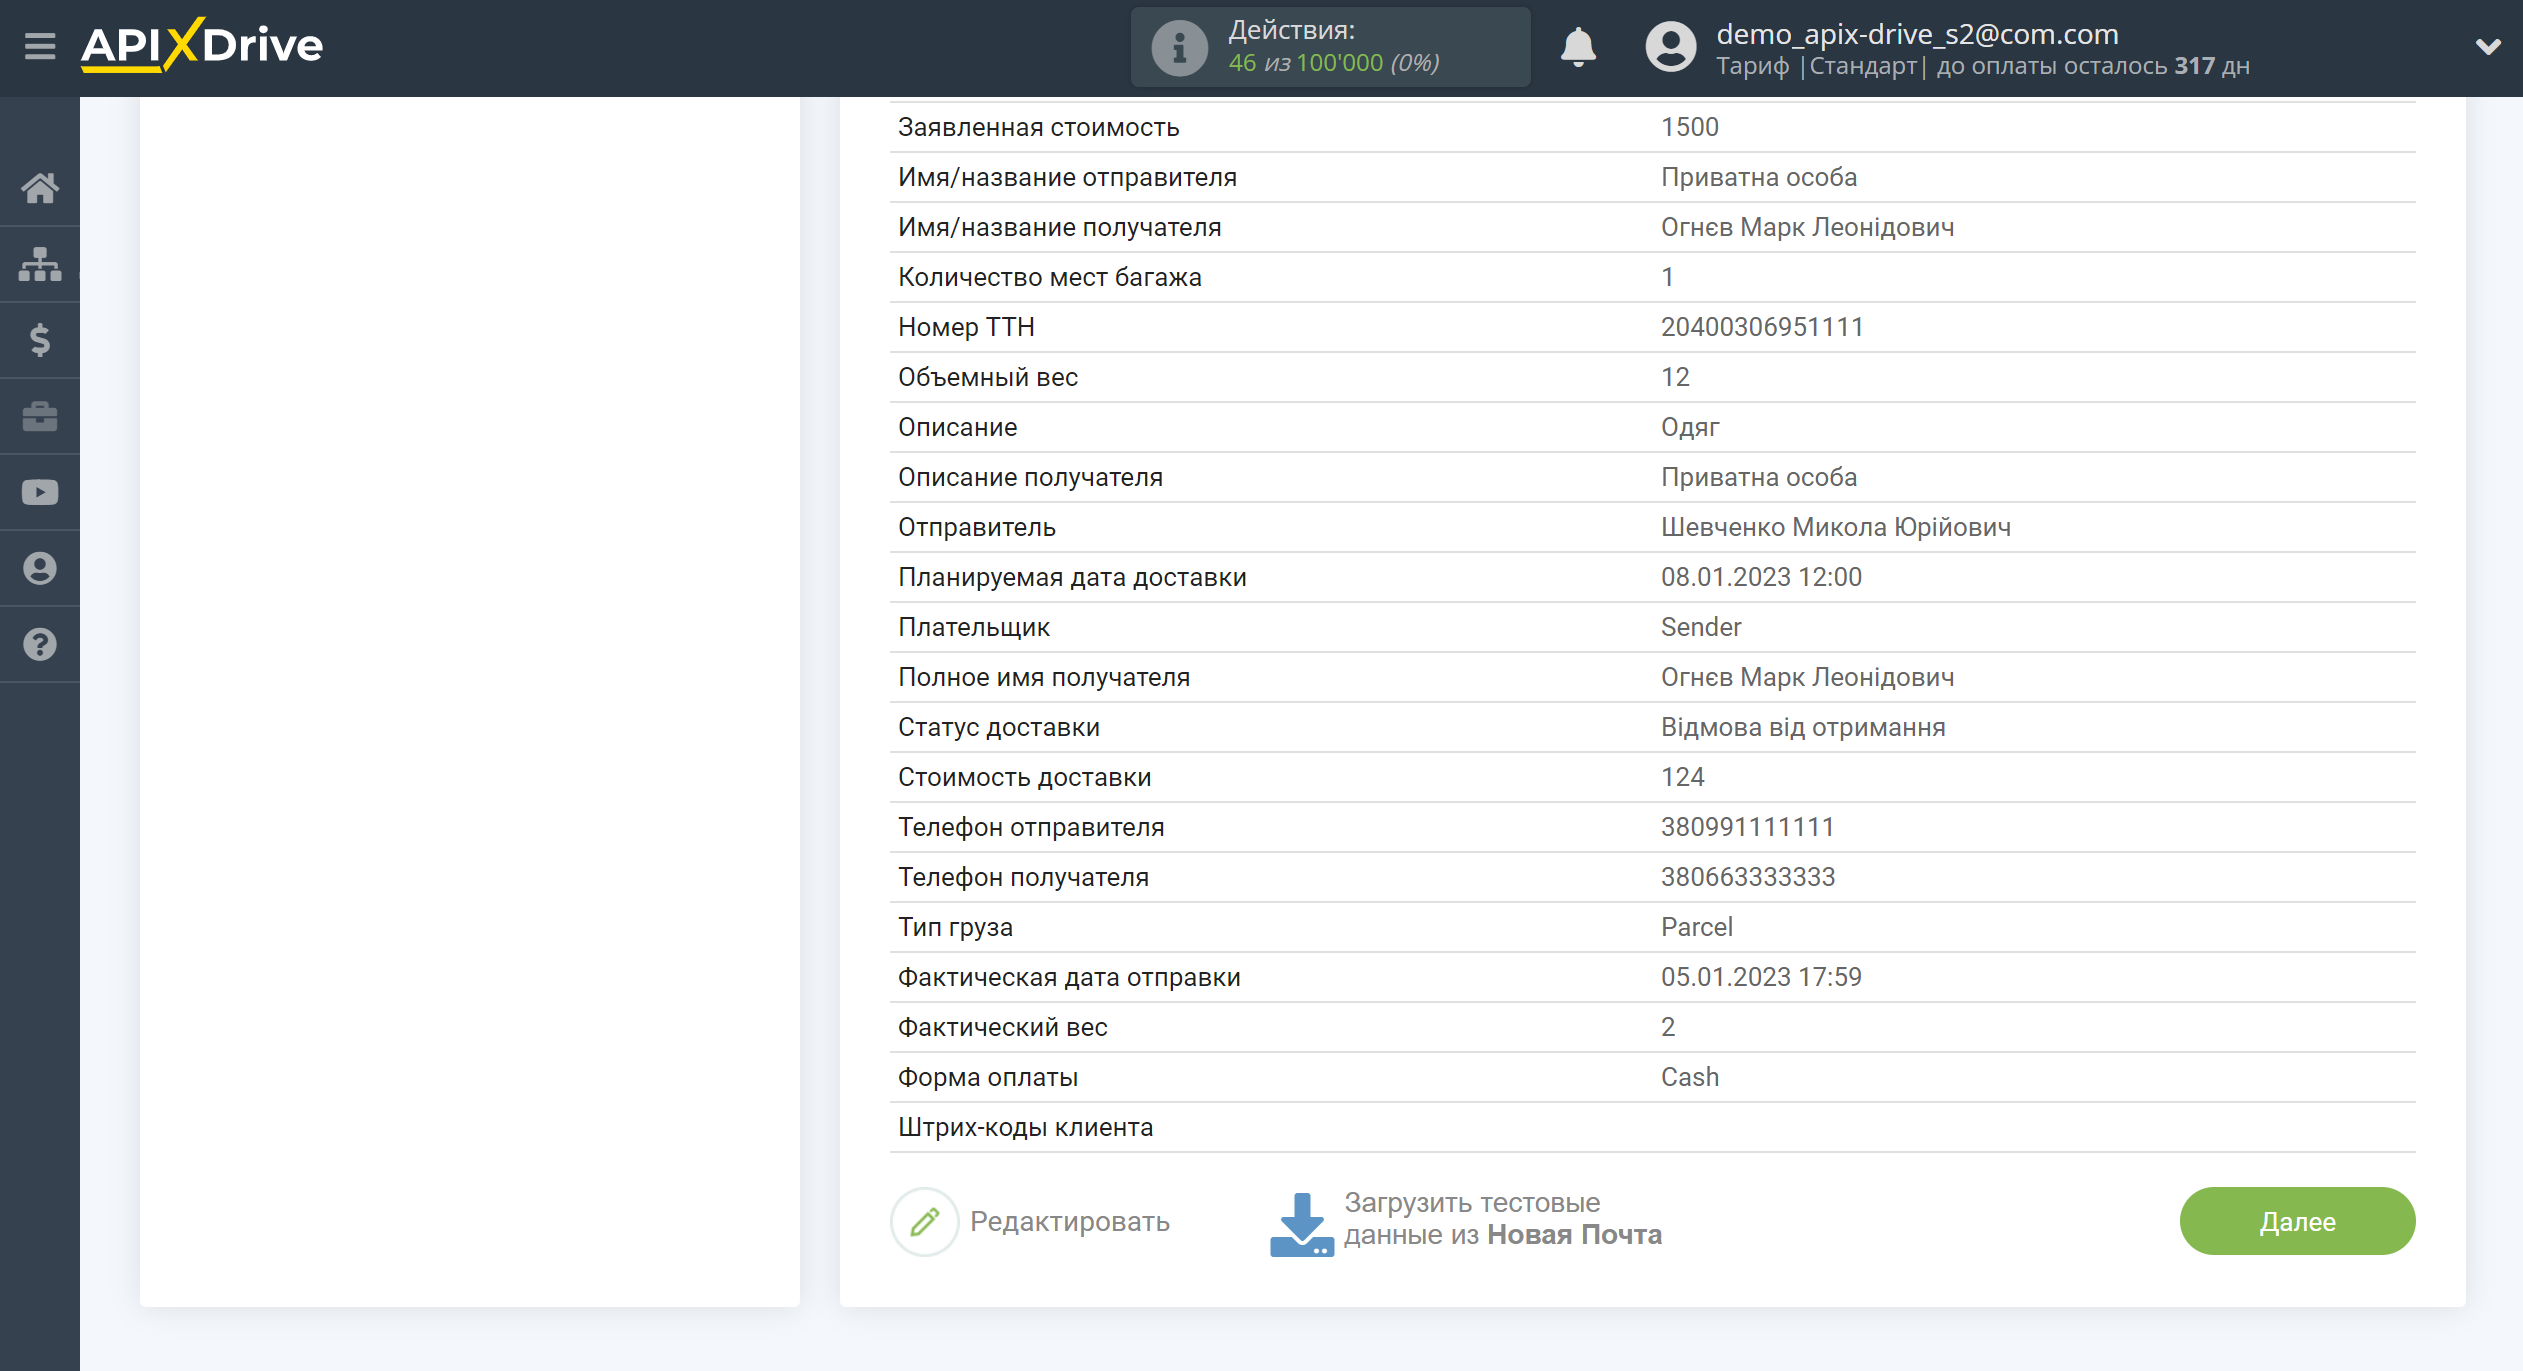Click the APIXDrive logo icon
Image resolution: width=2523 pixels, height=1371 pixels.
tap(203, 46)
